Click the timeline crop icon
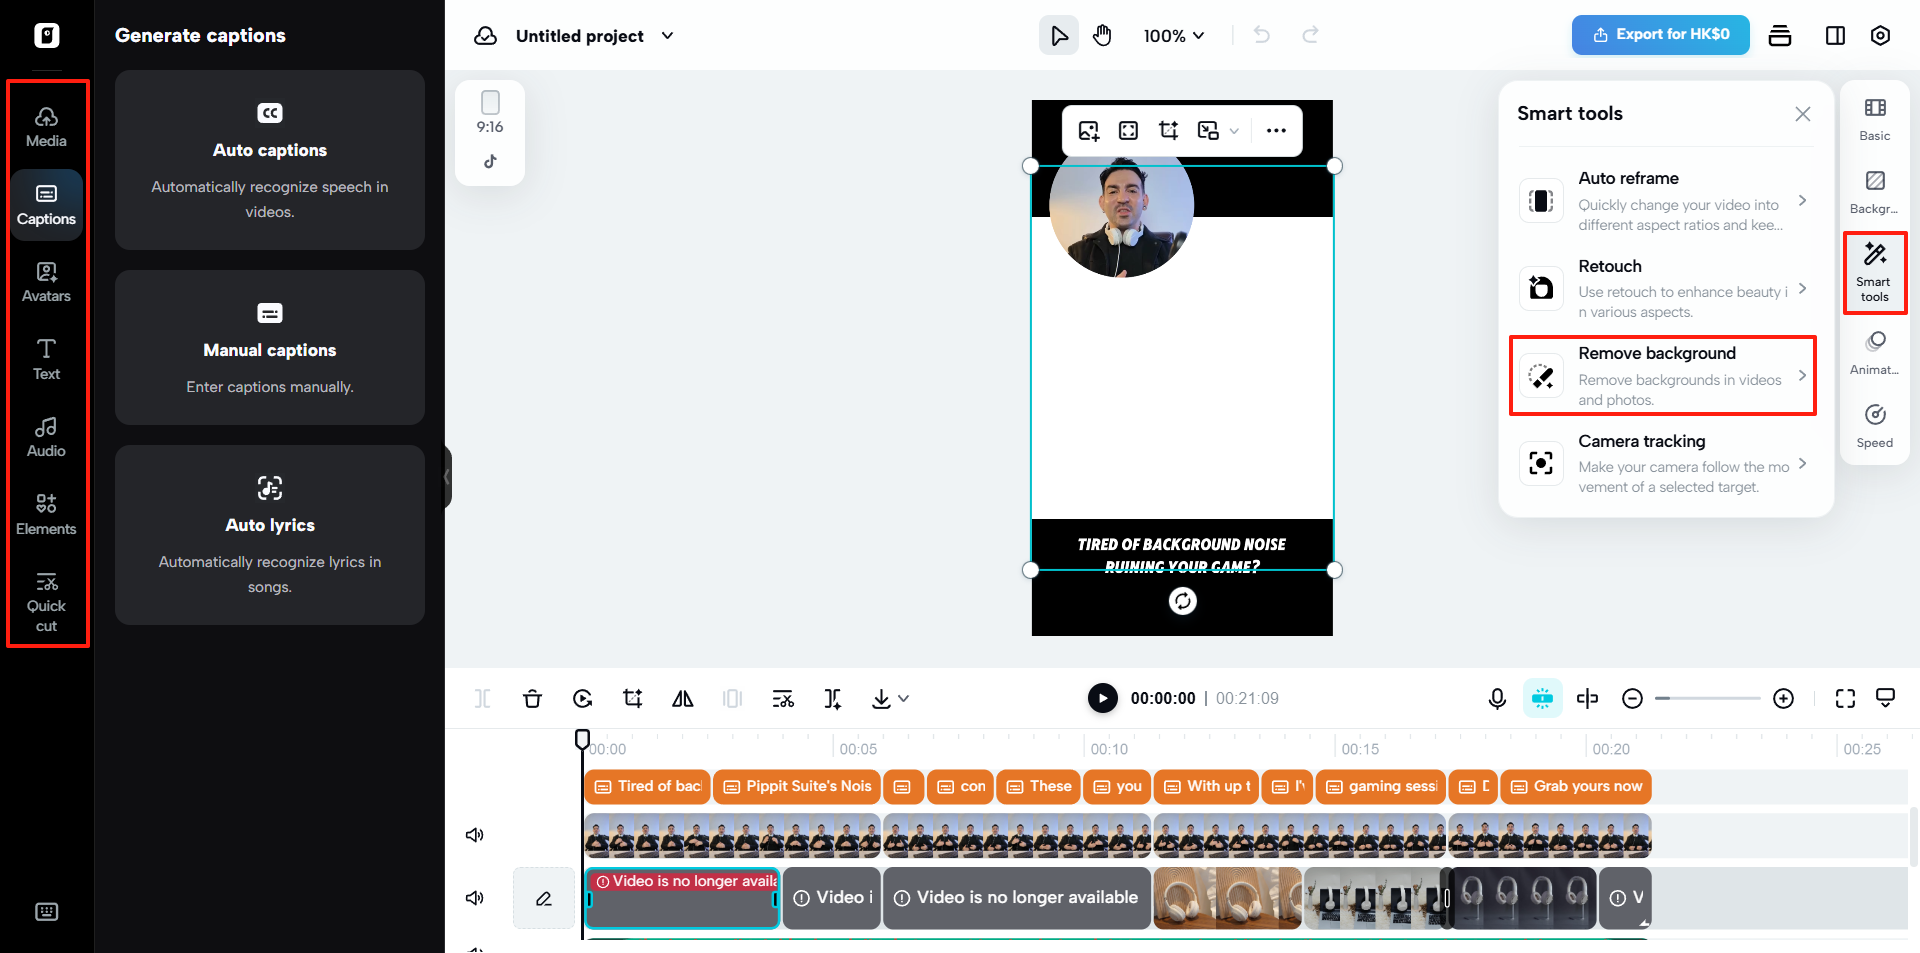This screenshot has width=1920, height=953. 632,699
